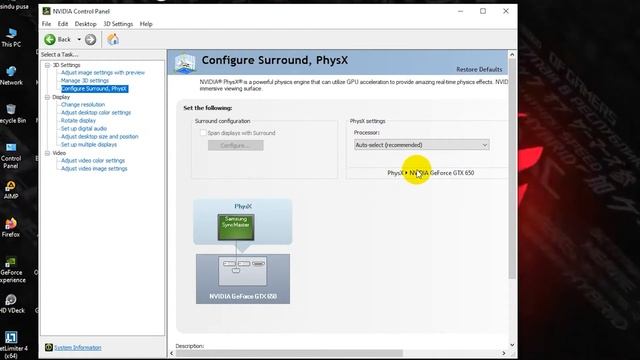Select Adjust video color settings
Screen dimensions: 640x360
pos(93,161)
